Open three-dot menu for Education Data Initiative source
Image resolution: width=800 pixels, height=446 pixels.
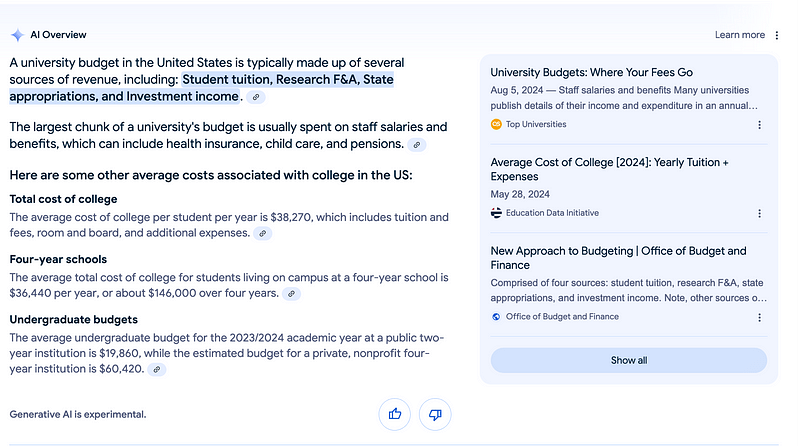[759, 213]
